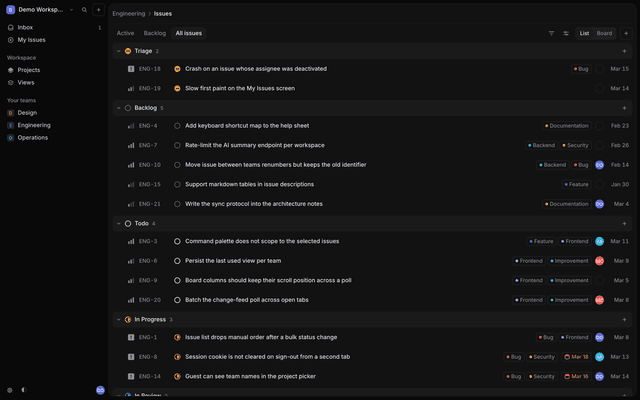Click the Improvement label on ENG-9

(569, 280)
